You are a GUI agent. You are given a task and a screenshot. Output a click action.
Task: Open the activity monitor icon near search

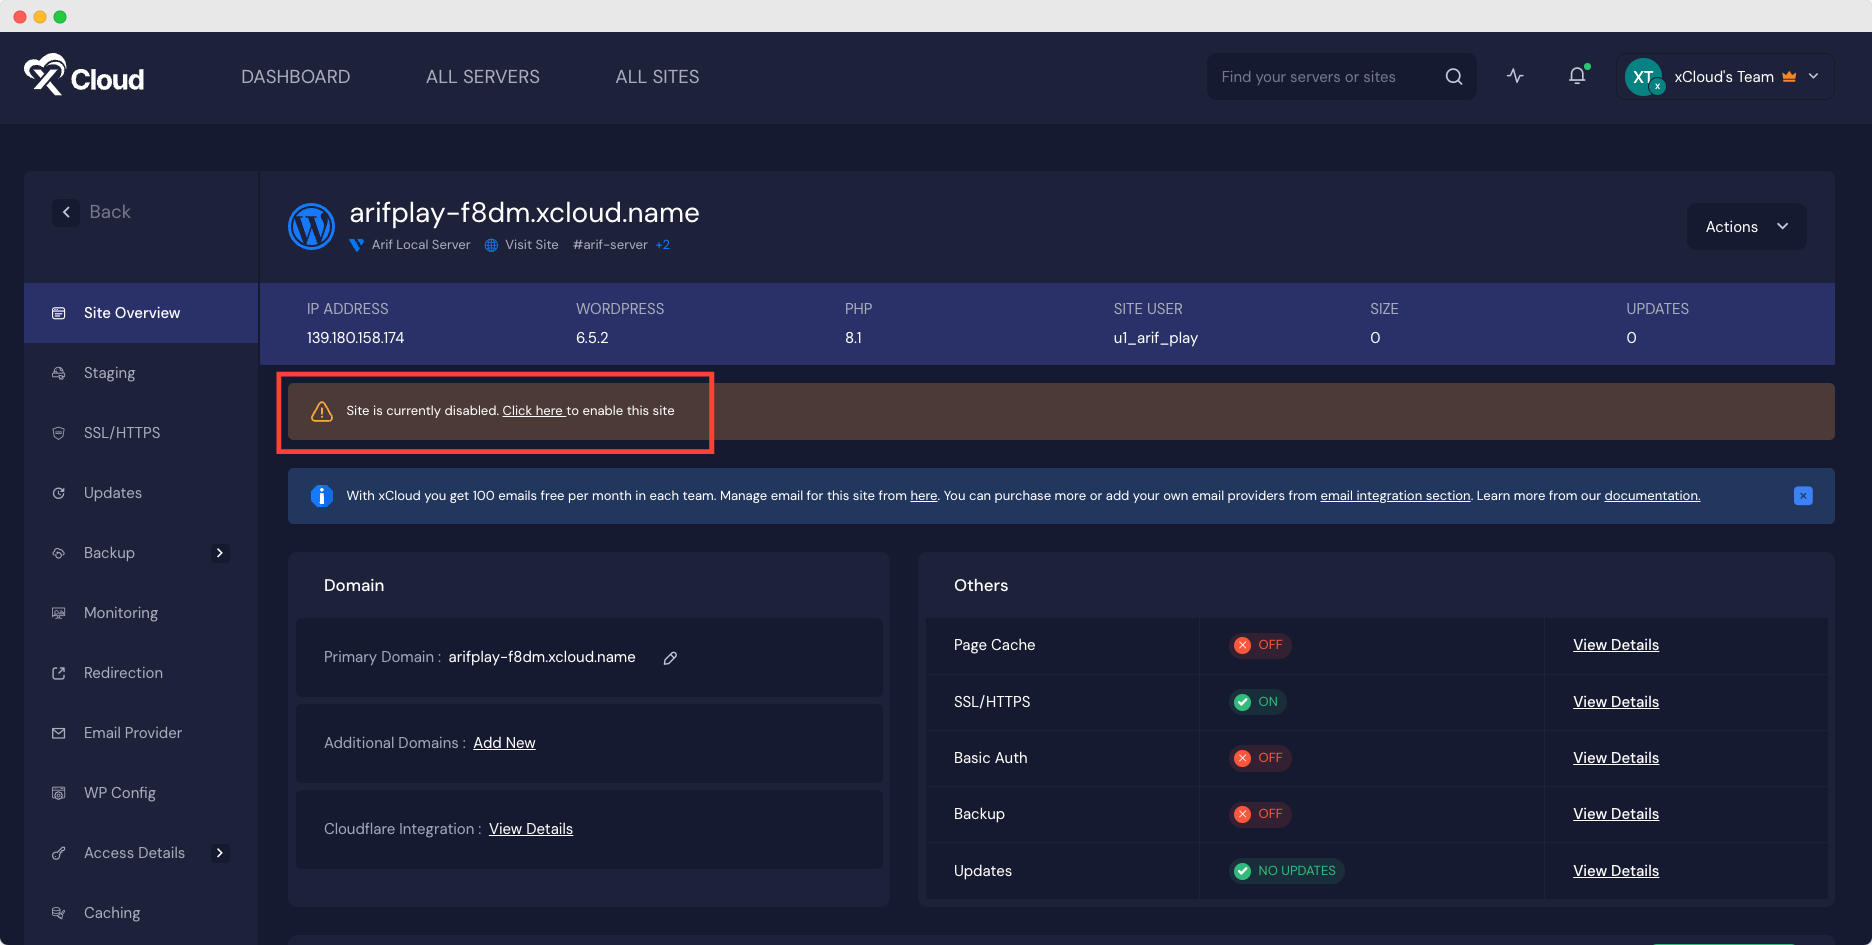1516,75
